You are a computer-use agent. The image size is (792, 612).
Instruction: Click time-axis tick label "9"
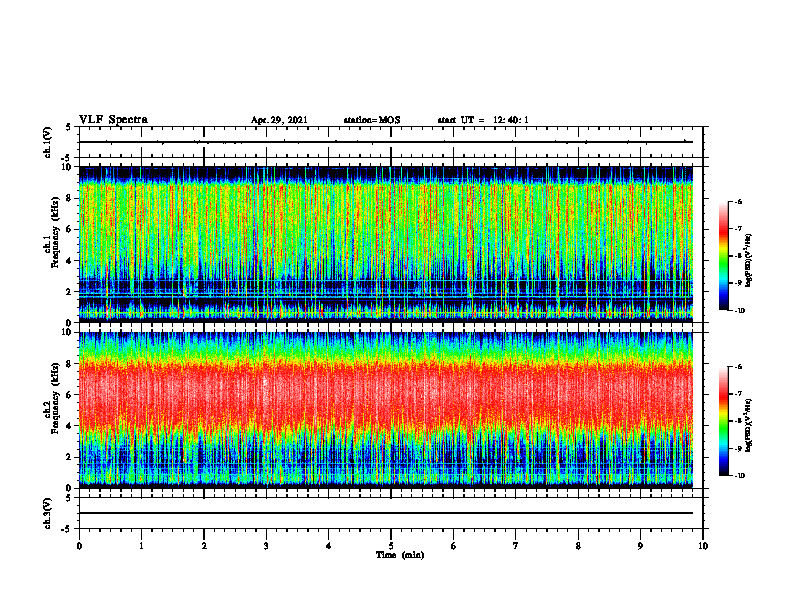(x=640, y=546)
